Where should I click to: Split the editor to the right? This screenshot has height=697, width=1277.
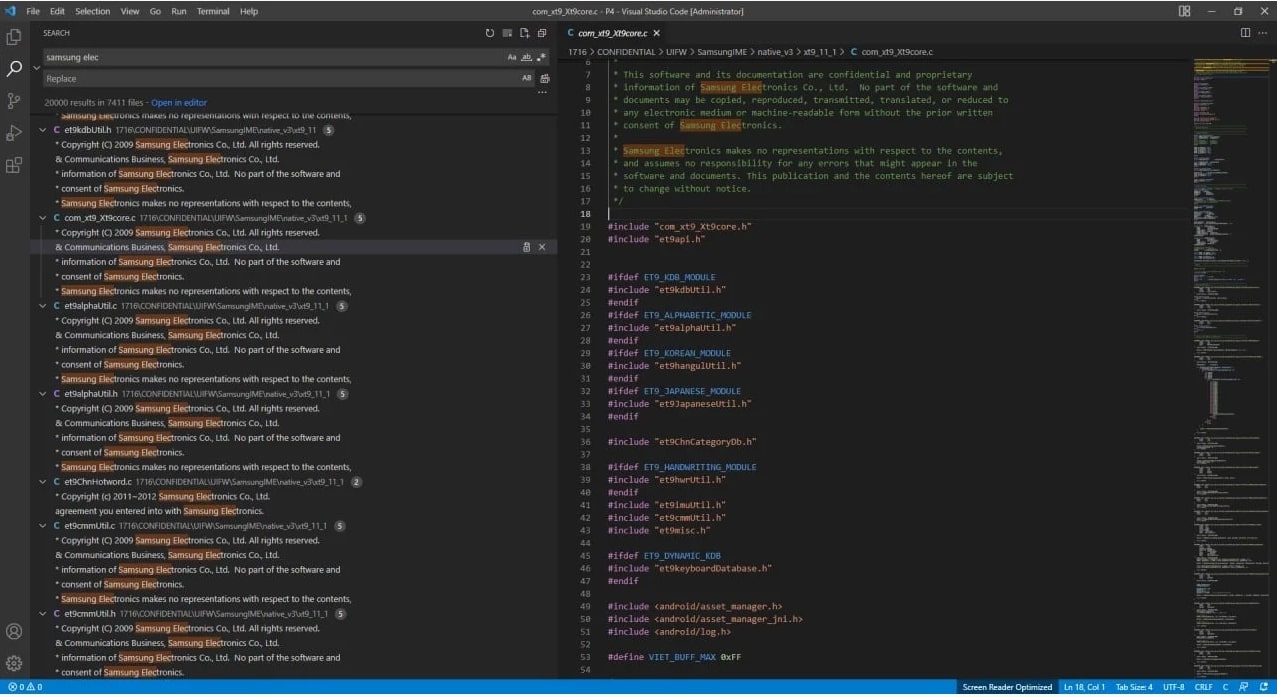tap(1245, 33)
